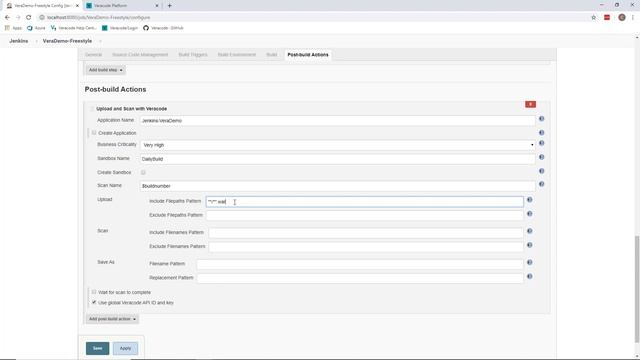Image resolution: width=640 pixels, height=360 pixels.
Task: Expand the Add build step dropdown
Action: (x=105, y=70)
